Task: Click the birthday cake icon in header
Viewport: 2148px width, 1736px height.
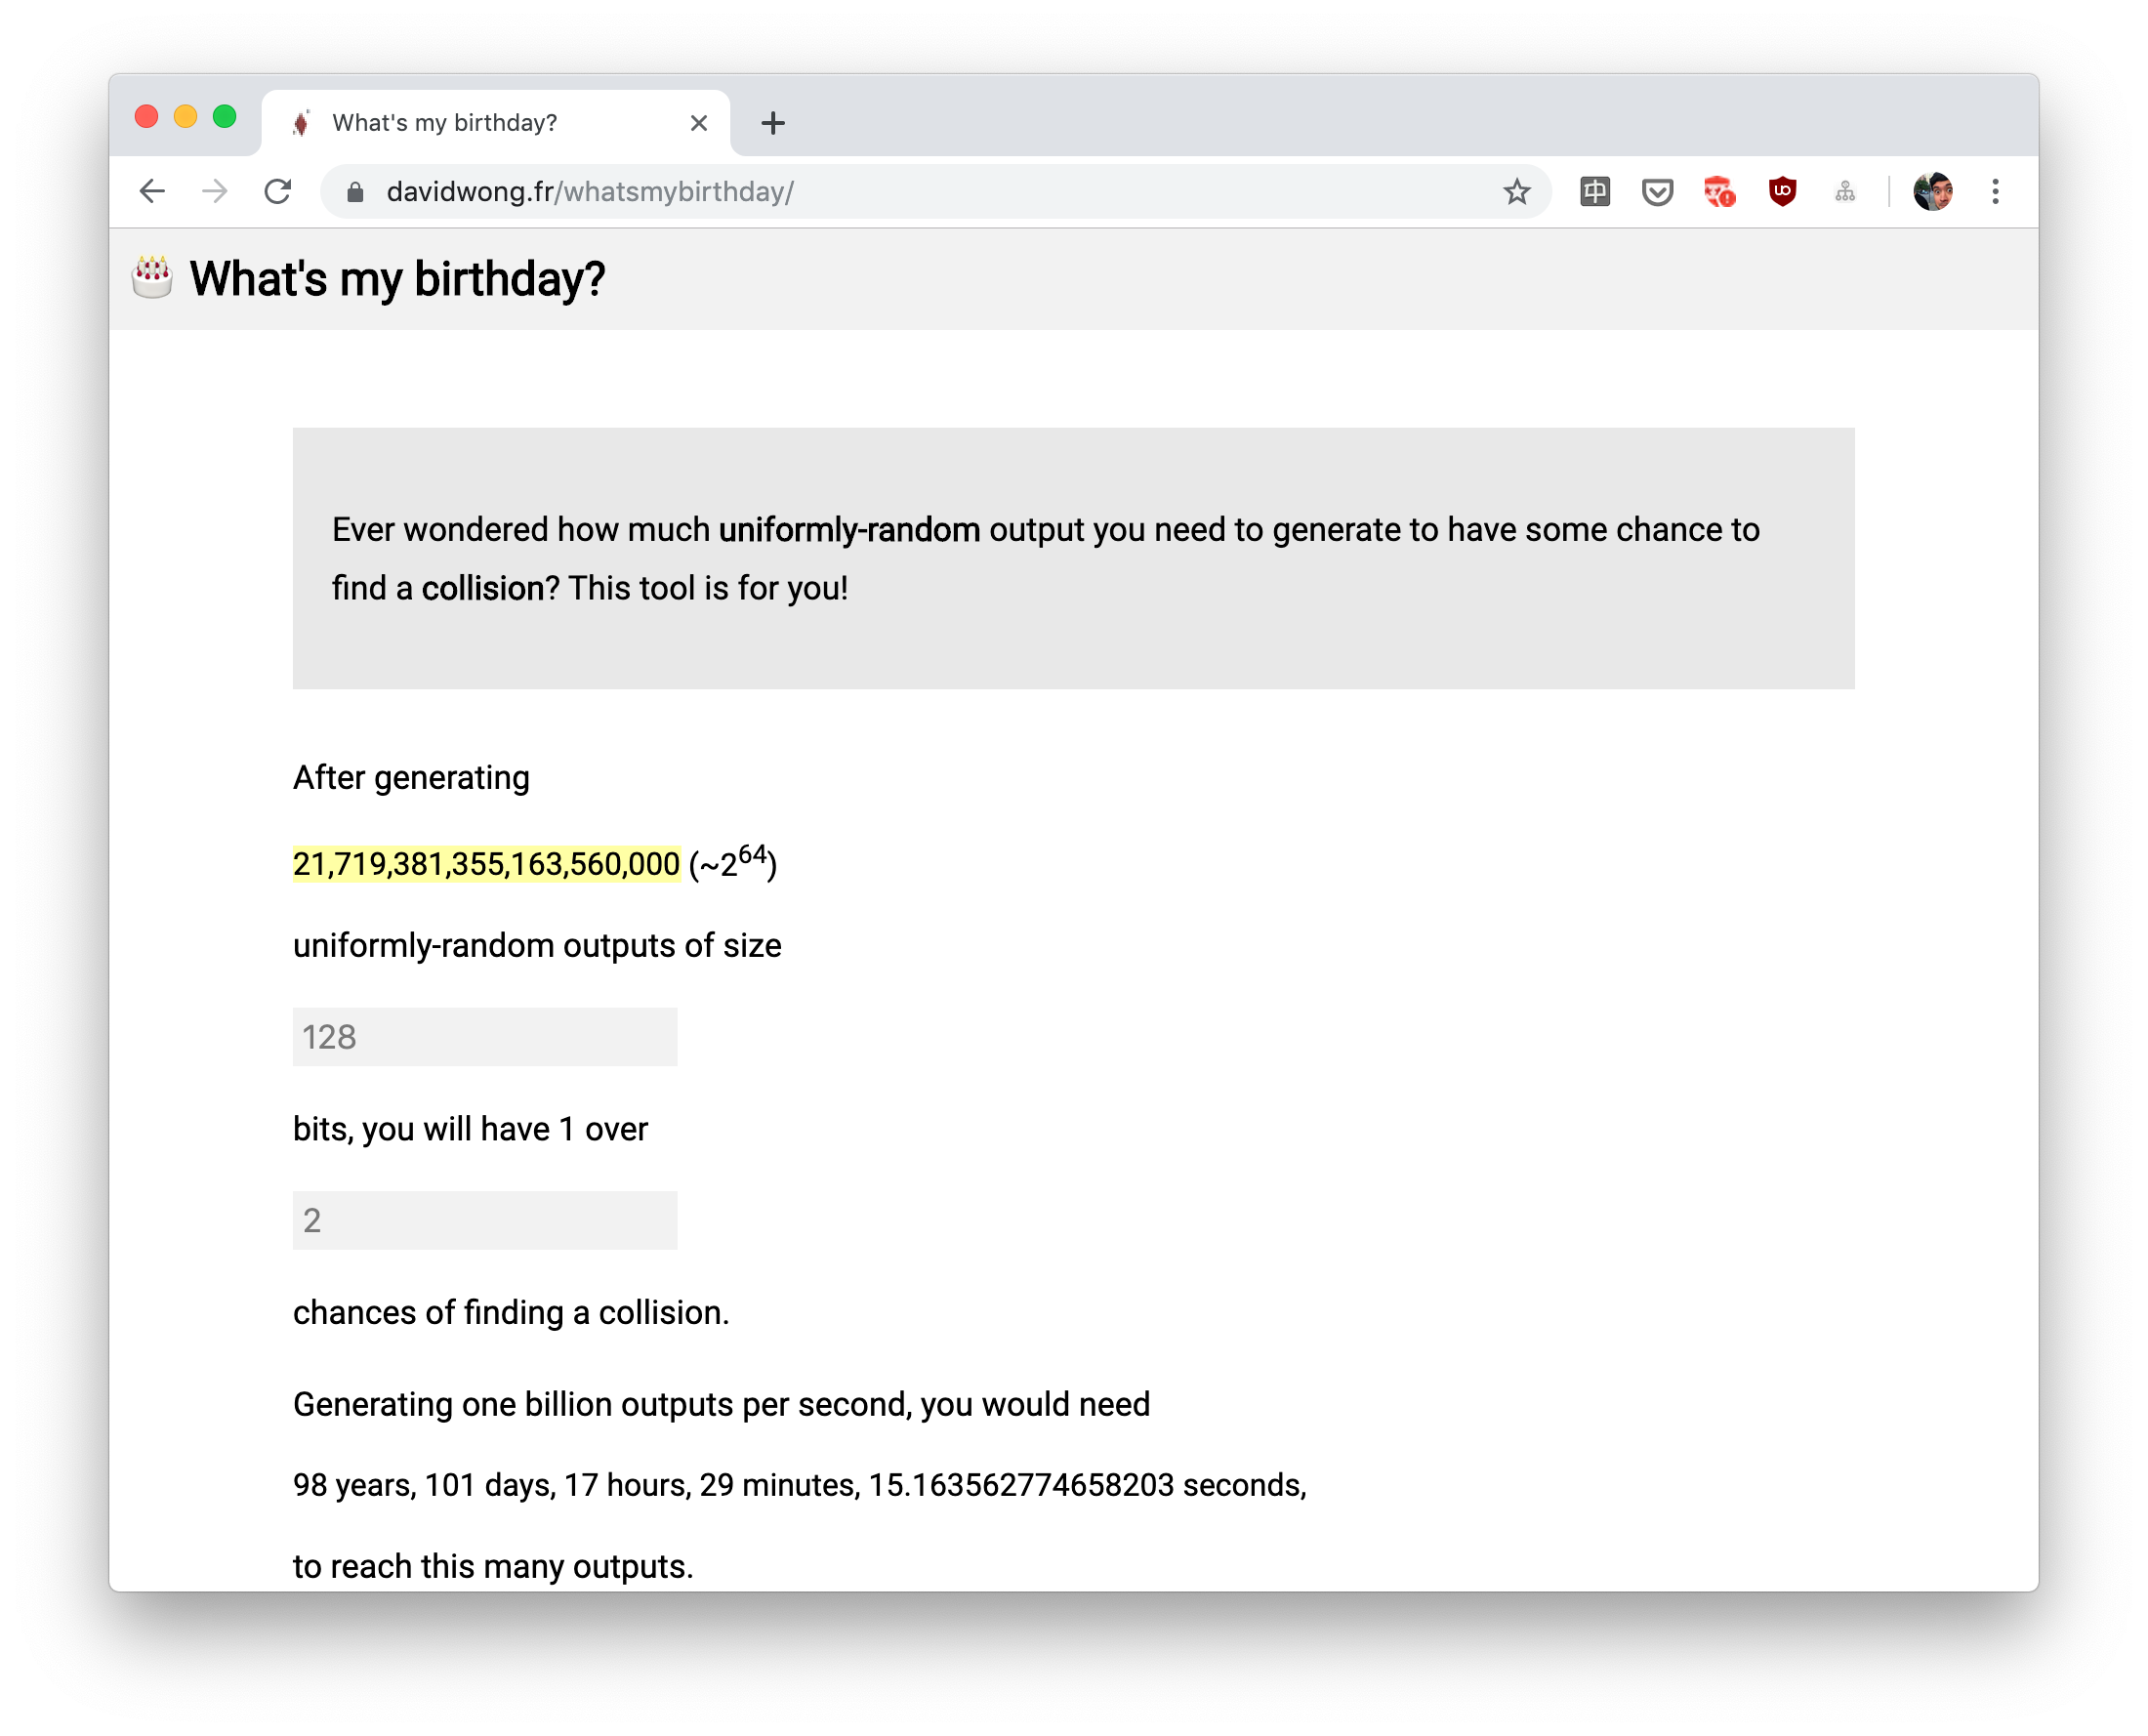Action: click(152, 277)
